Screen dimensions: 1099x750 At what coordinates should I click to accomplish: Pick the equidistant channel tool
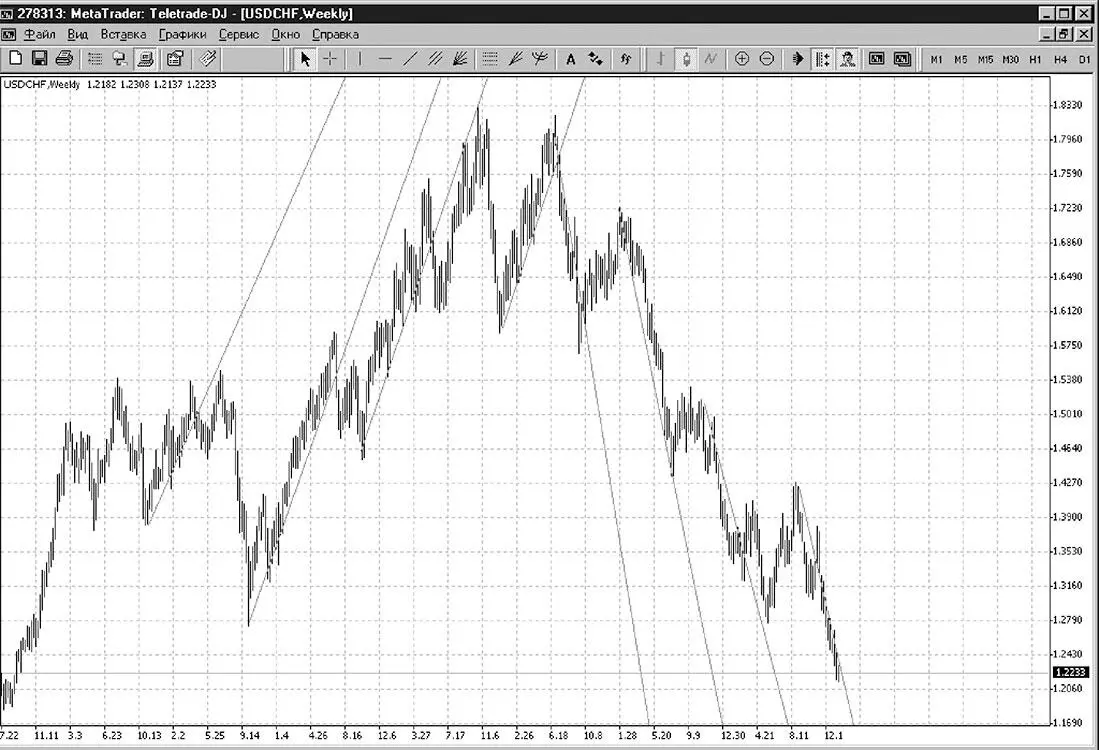(x=435, y=60)
